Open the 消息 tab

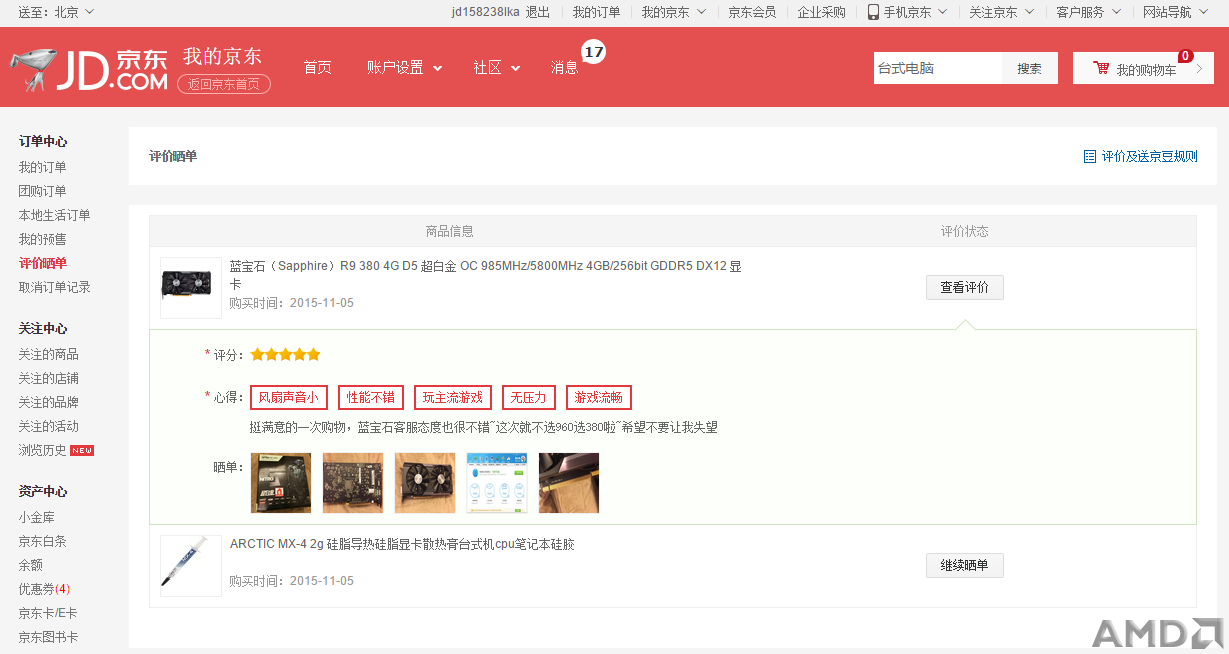pos(564,68)
